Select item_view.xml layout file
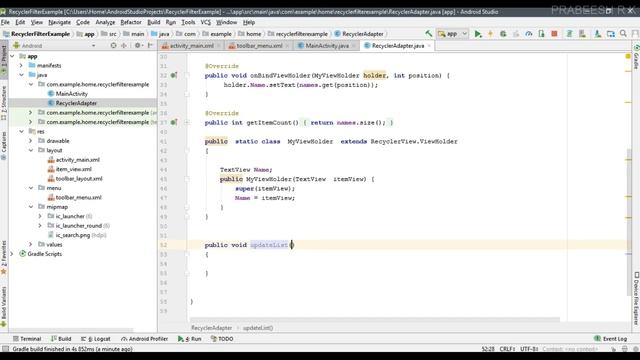 coord(73,169)
